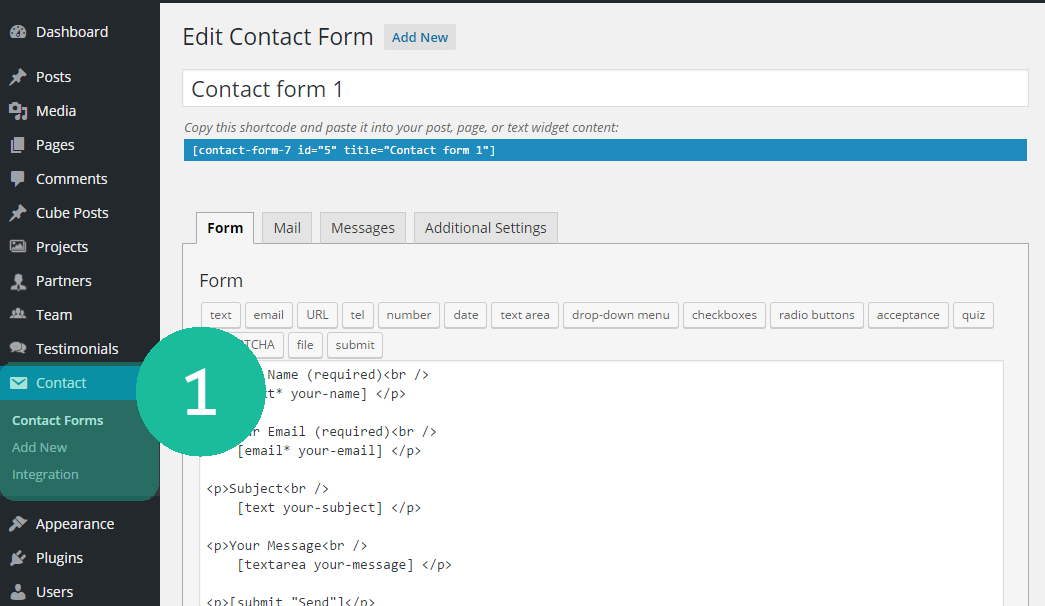Click the Partners person icon

[x=17, y=281]
